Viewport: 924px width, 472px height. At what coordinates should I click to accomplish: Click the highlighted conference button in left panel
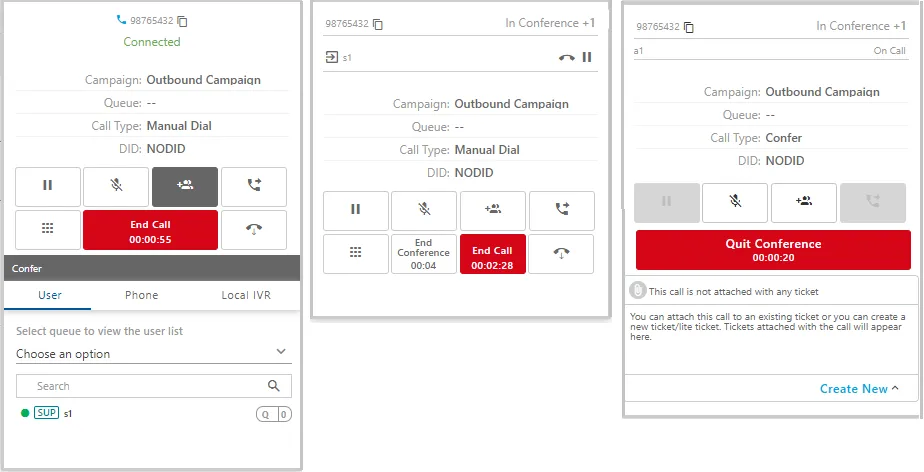(185, 187)
